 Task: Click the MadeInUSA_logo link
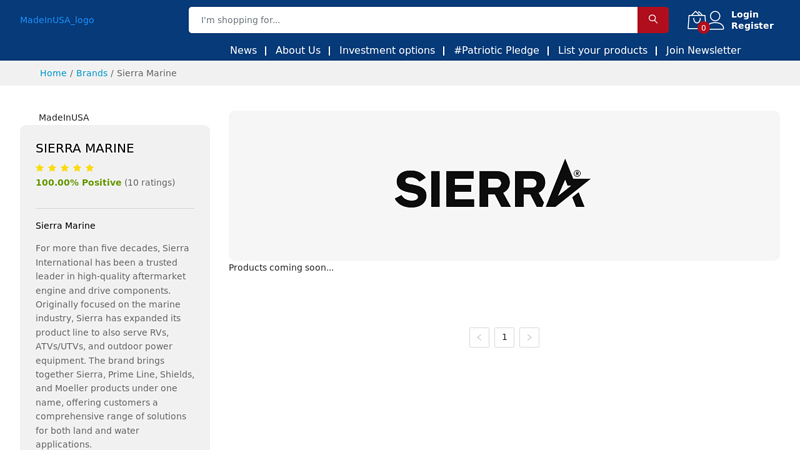[57, 20]
